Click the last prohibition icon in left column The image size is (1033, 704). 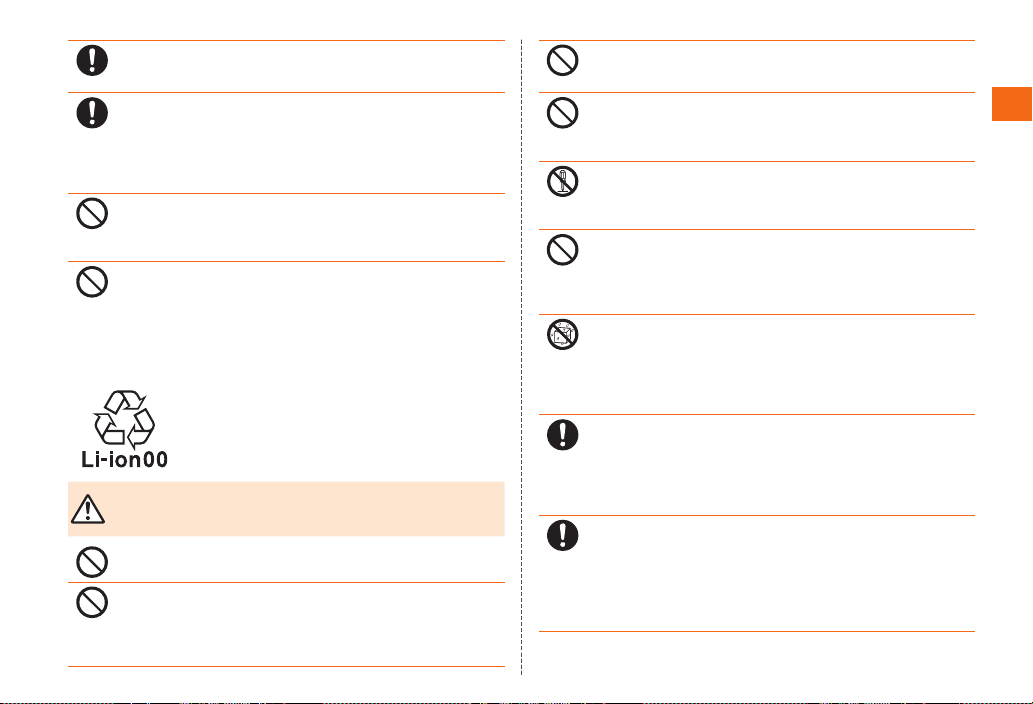point(92,603)
